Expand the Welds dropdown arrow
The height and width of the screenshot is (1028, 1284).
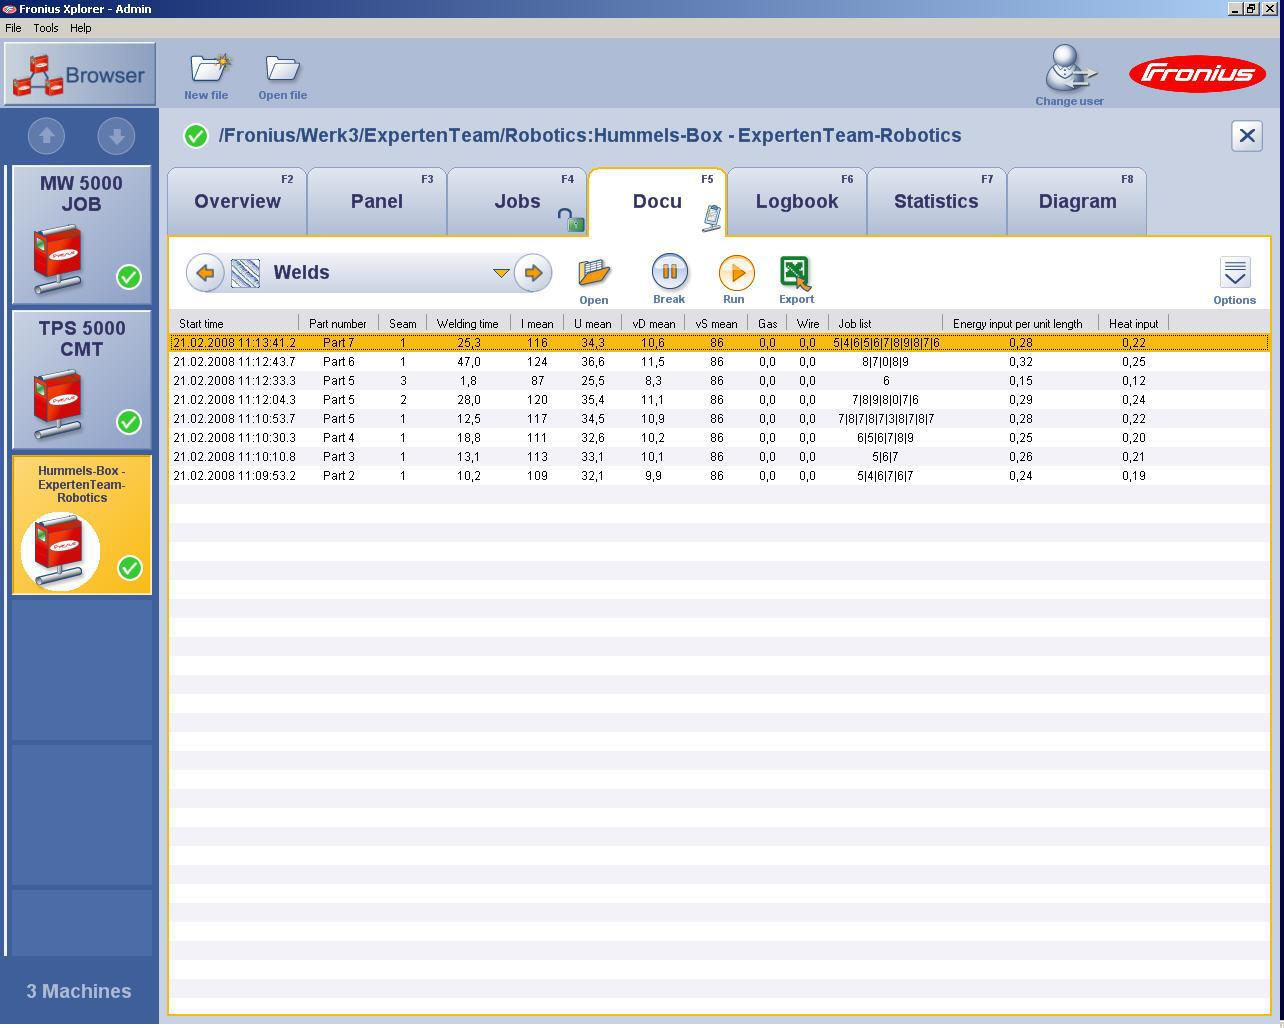click(501, 273)
